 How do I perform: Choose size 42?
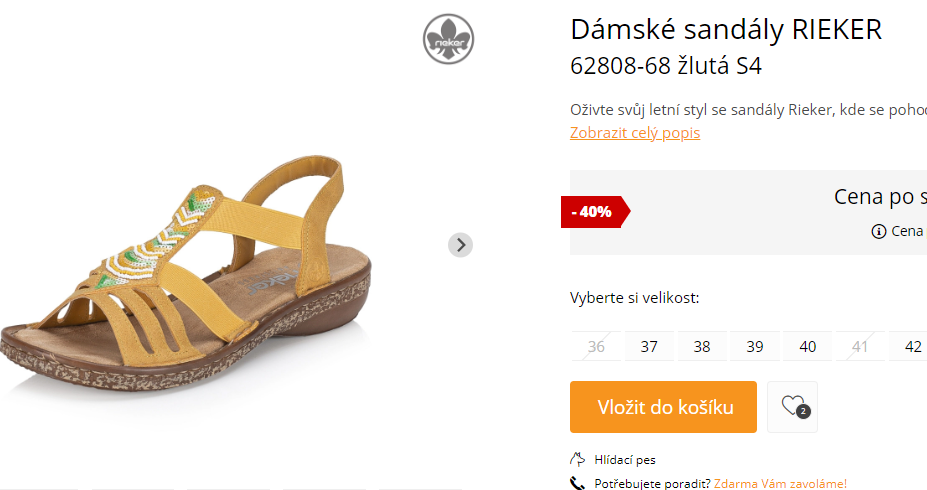pyautogui.click(x=910, y=346)
